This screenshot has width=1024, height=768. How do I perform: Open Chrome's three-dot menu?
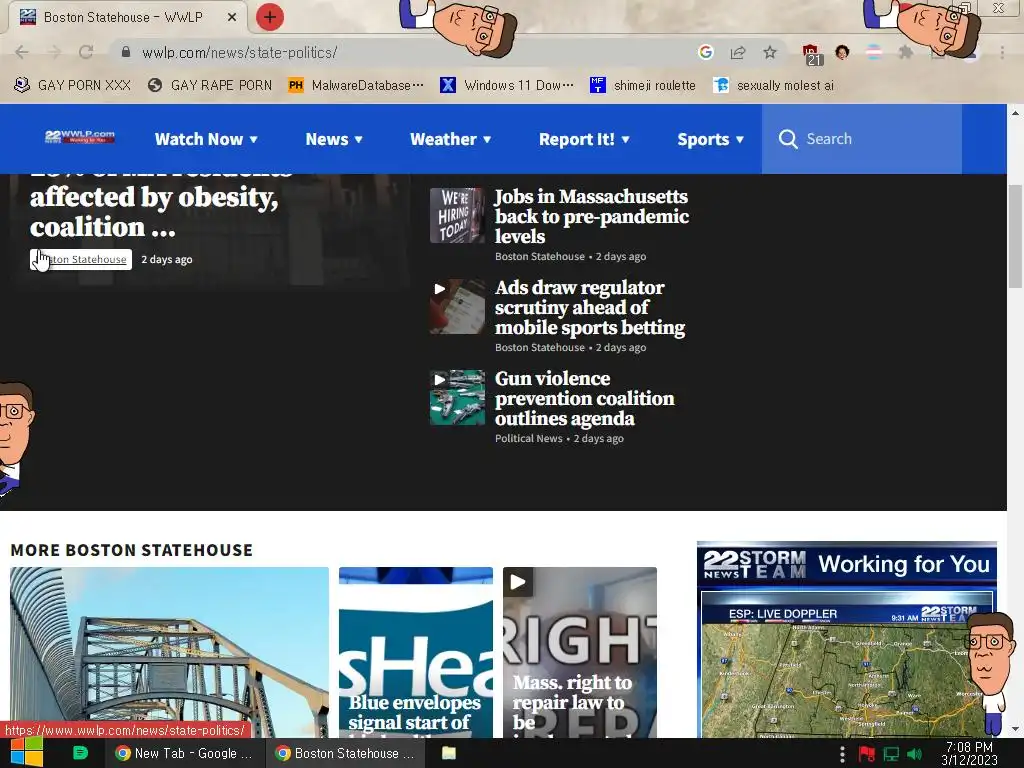pos(1002,52)
